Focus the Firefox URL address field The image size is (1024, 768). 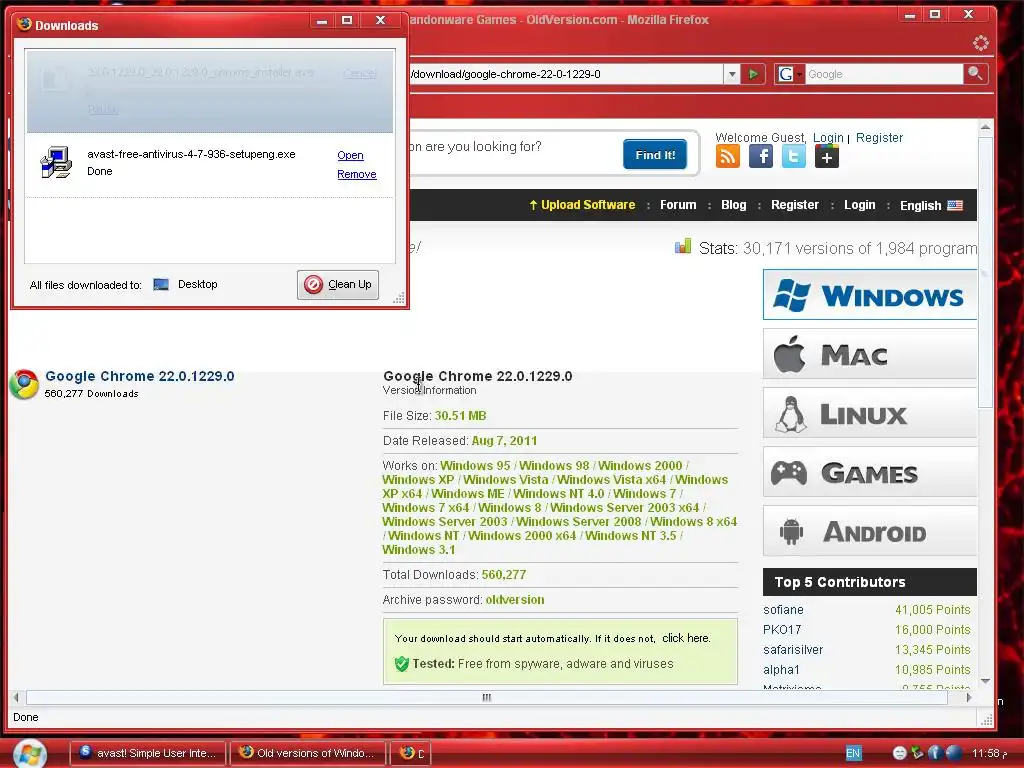coord(566,74)
